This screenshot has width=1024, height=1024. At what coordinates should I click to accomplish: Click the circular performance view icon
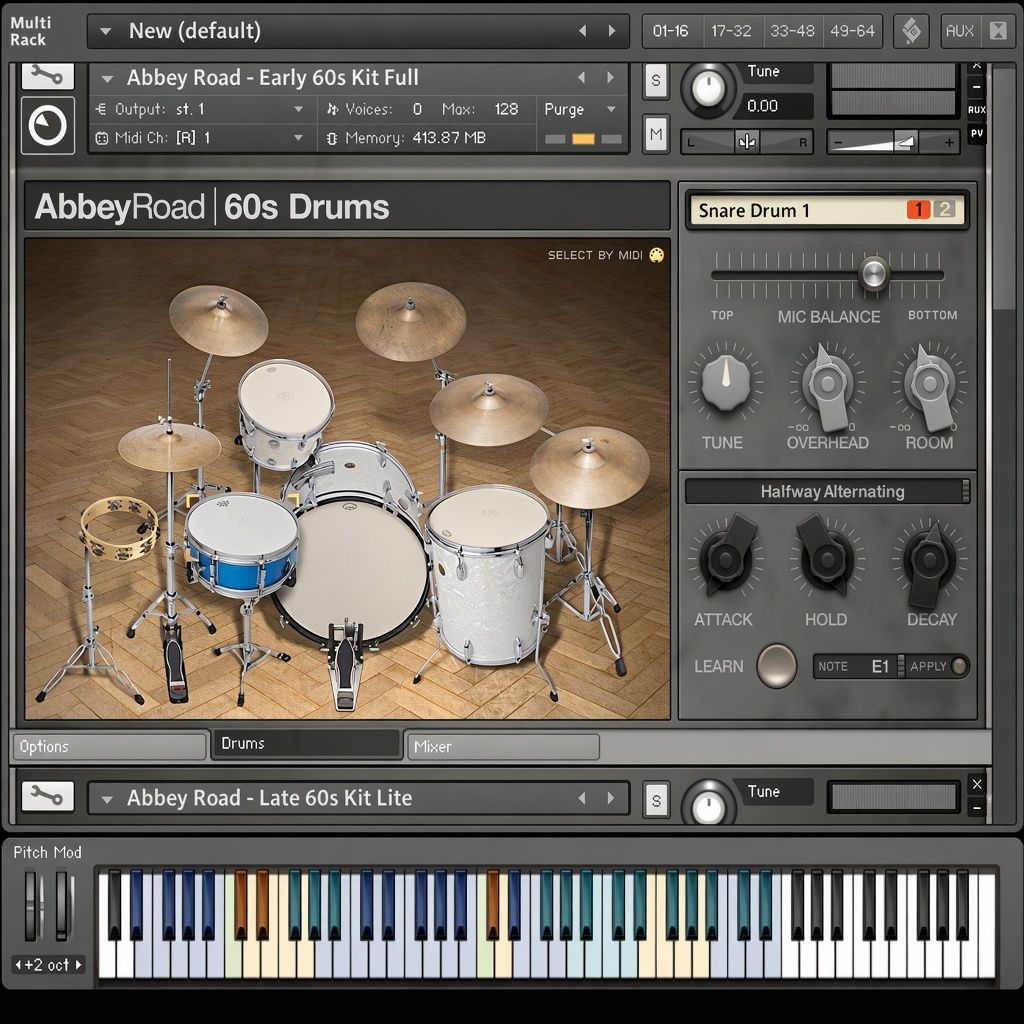click(x=48, y=125)
